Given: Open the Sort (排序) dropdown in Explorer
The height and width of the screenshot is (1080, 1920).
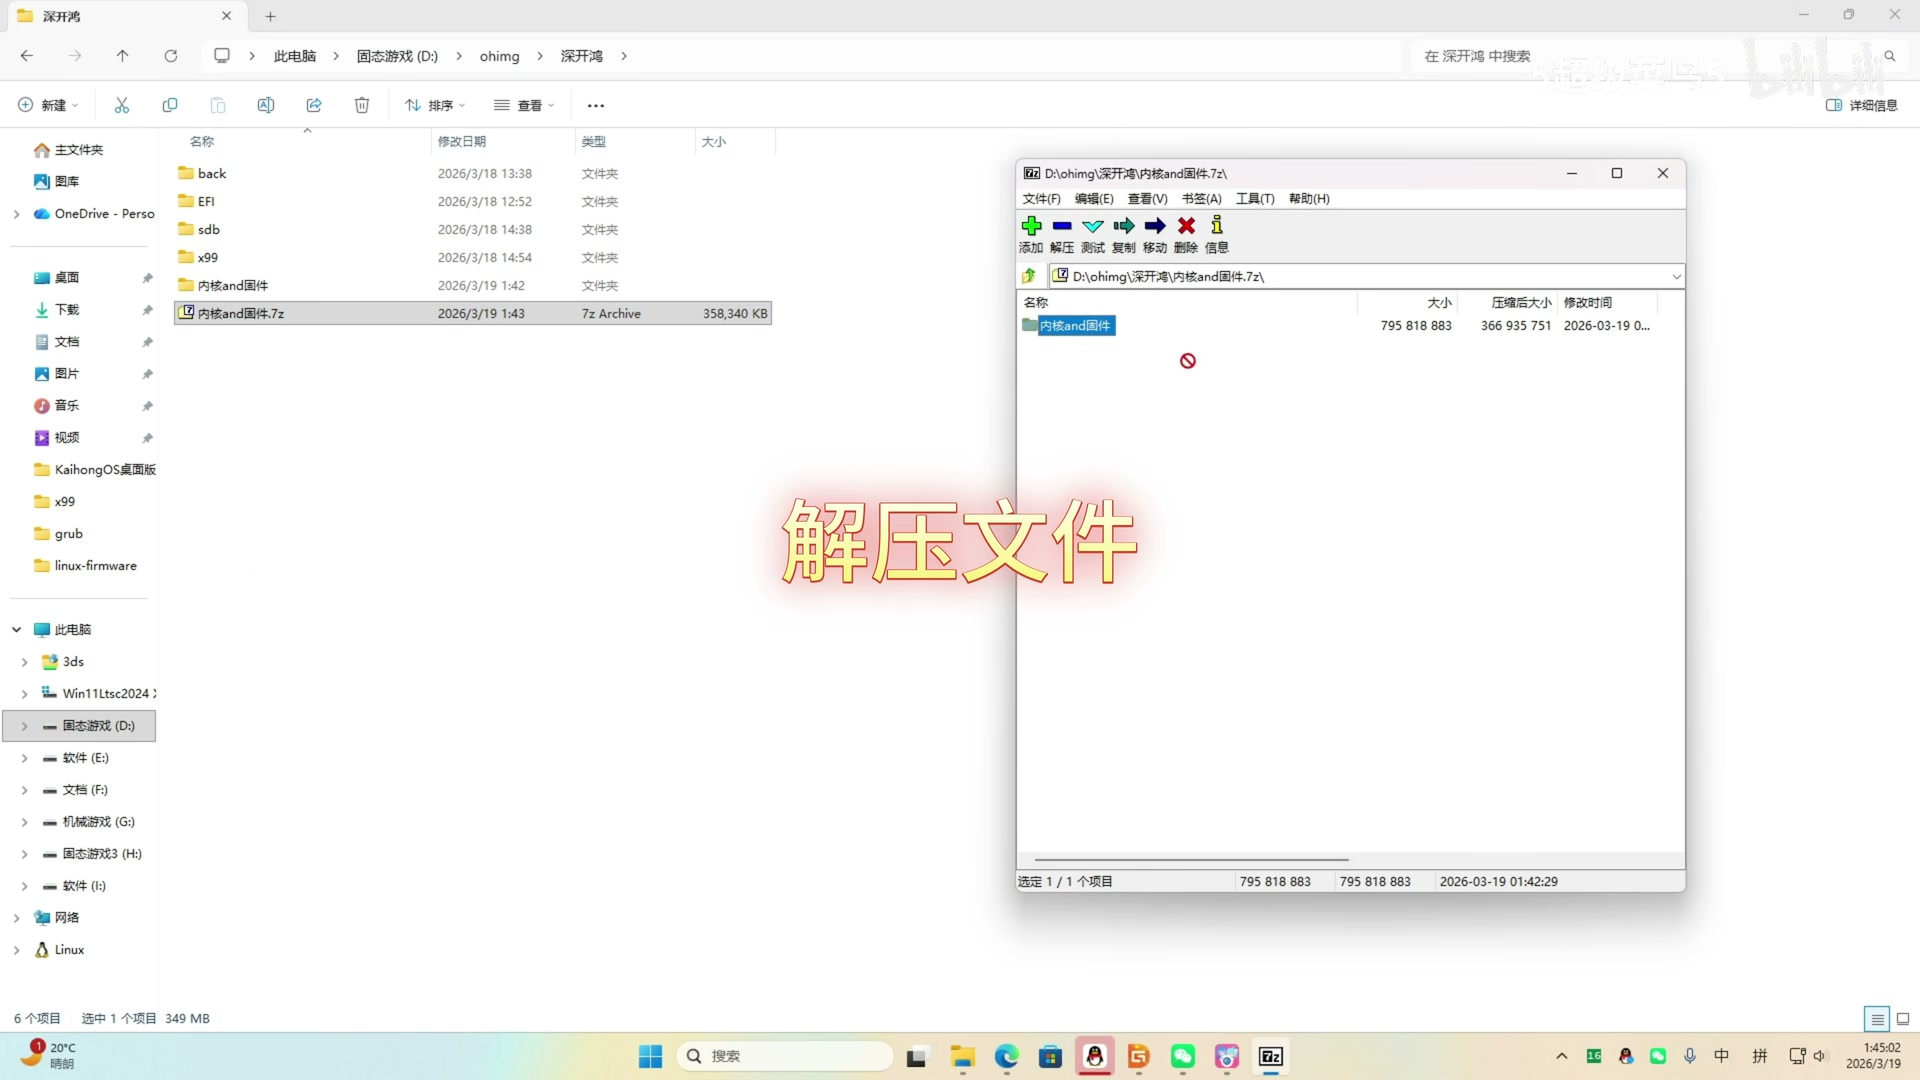Looking at the screenshot, I should point(435,105).
